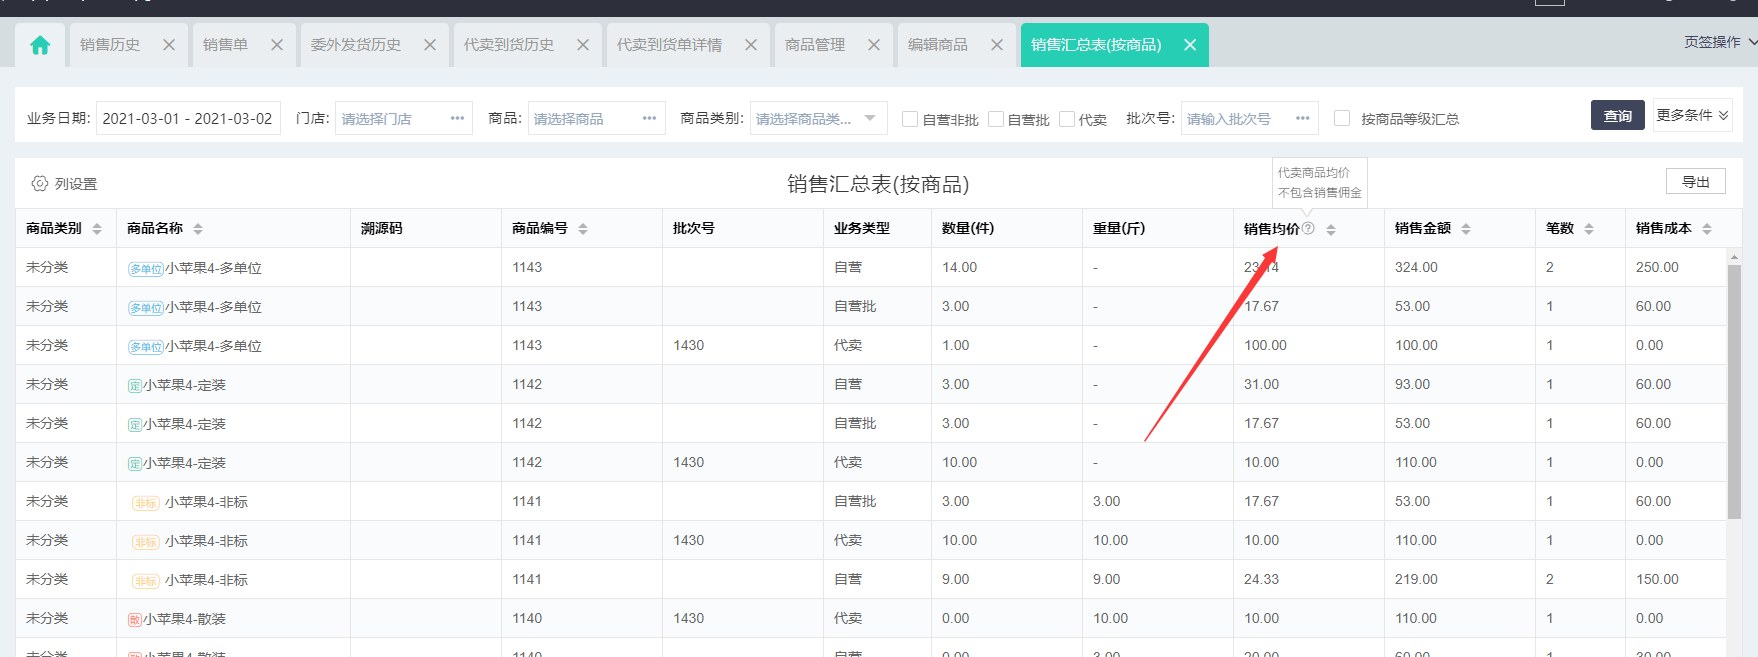Toggle the 自营非批 checkbox
Screen dimensions: 1758x657
(x=910, y=119)
